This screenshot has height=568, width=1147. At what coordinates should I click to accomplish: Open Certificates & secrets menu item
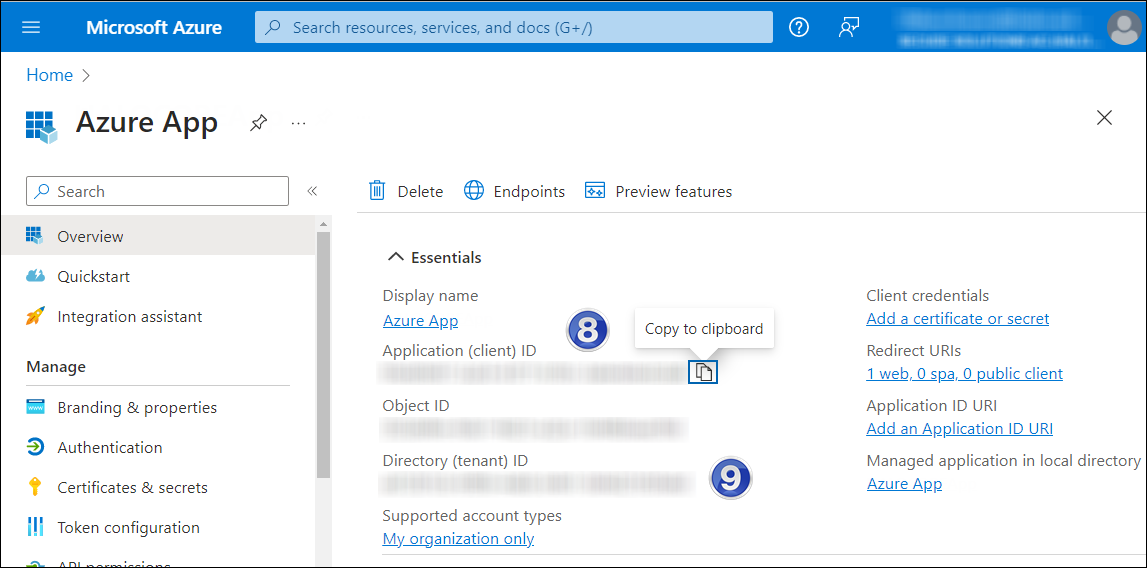(x=132, y=488)
